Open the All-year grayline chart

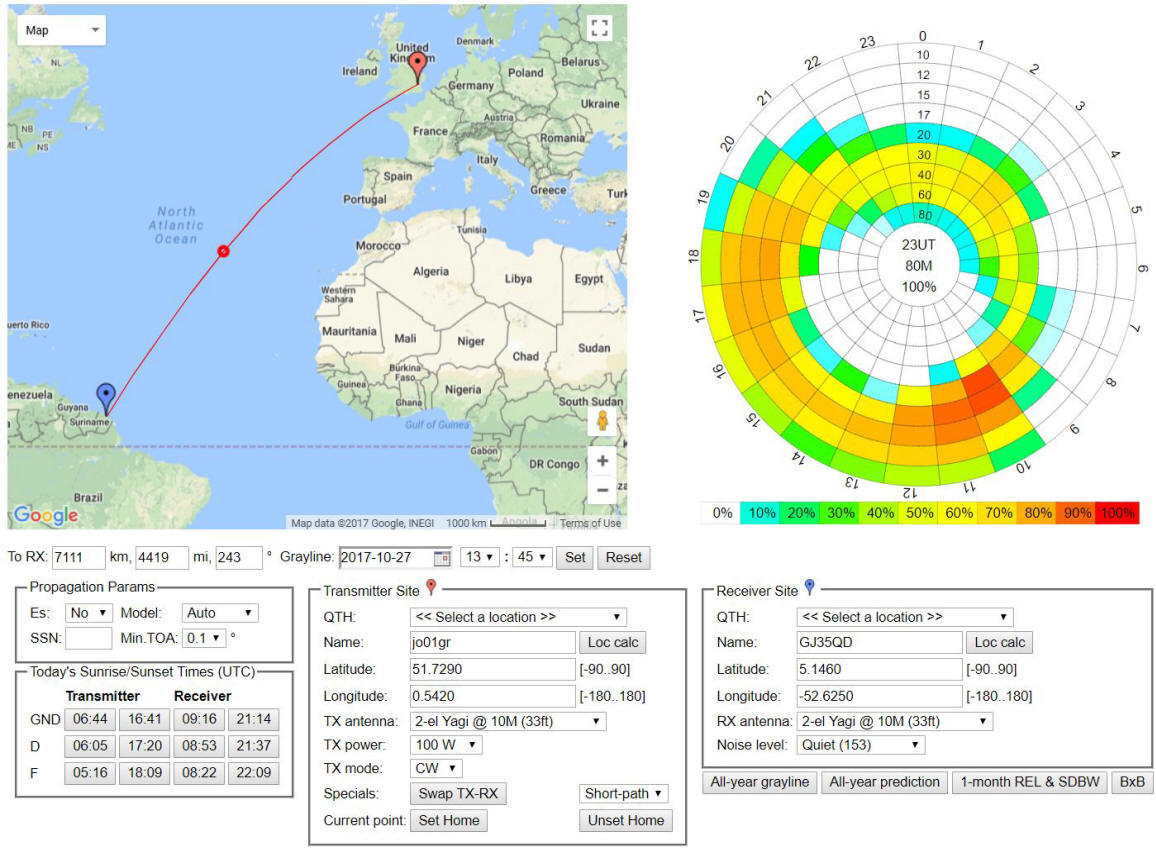759,782
